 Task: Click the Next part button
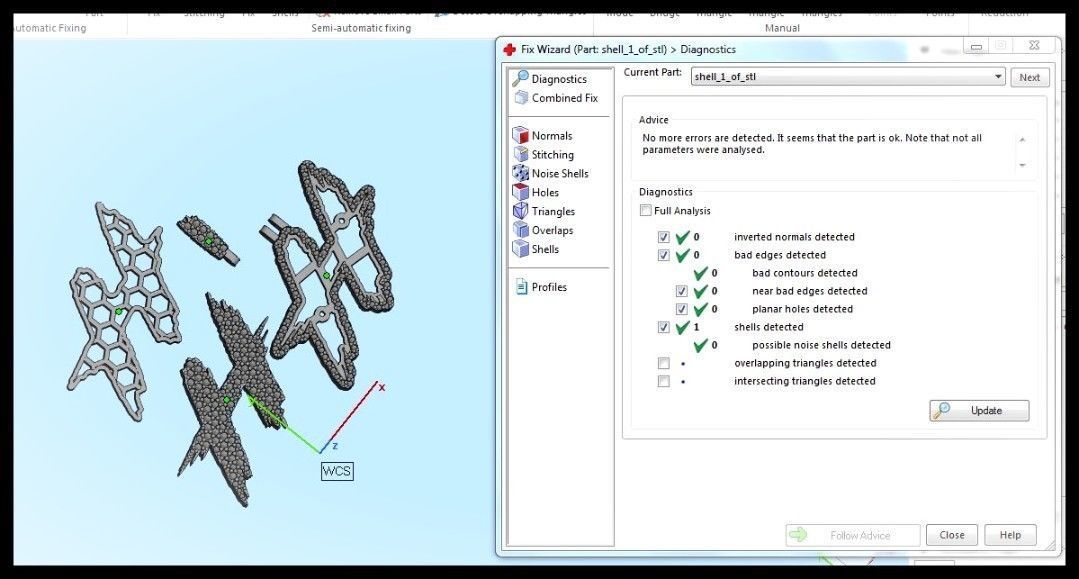(1029, 77)
